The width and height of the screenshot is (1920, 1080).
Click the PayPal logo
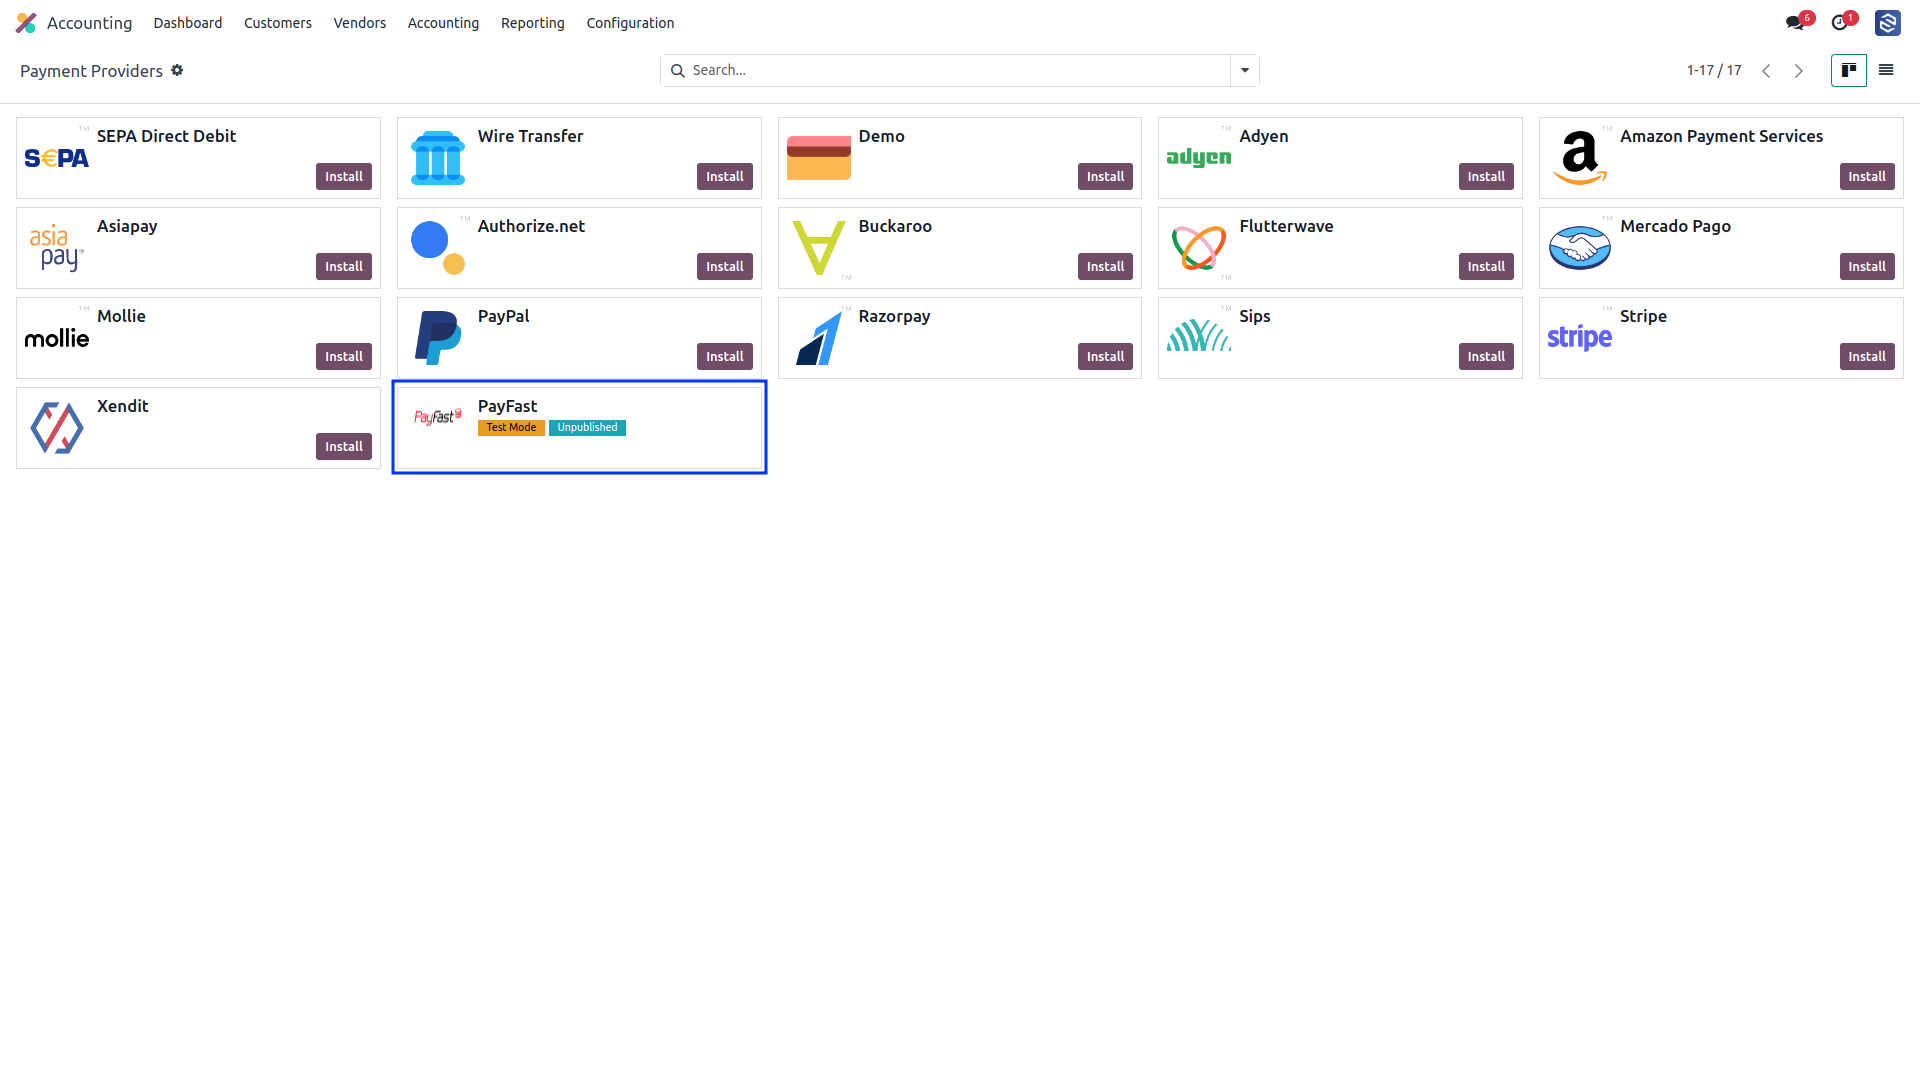(x=438, y=338)
